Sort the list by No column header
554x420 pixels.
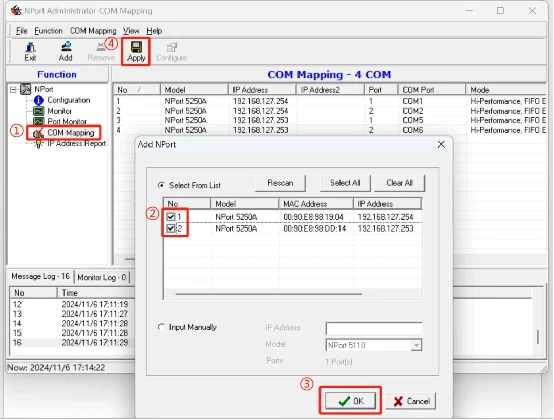[136, 90]
